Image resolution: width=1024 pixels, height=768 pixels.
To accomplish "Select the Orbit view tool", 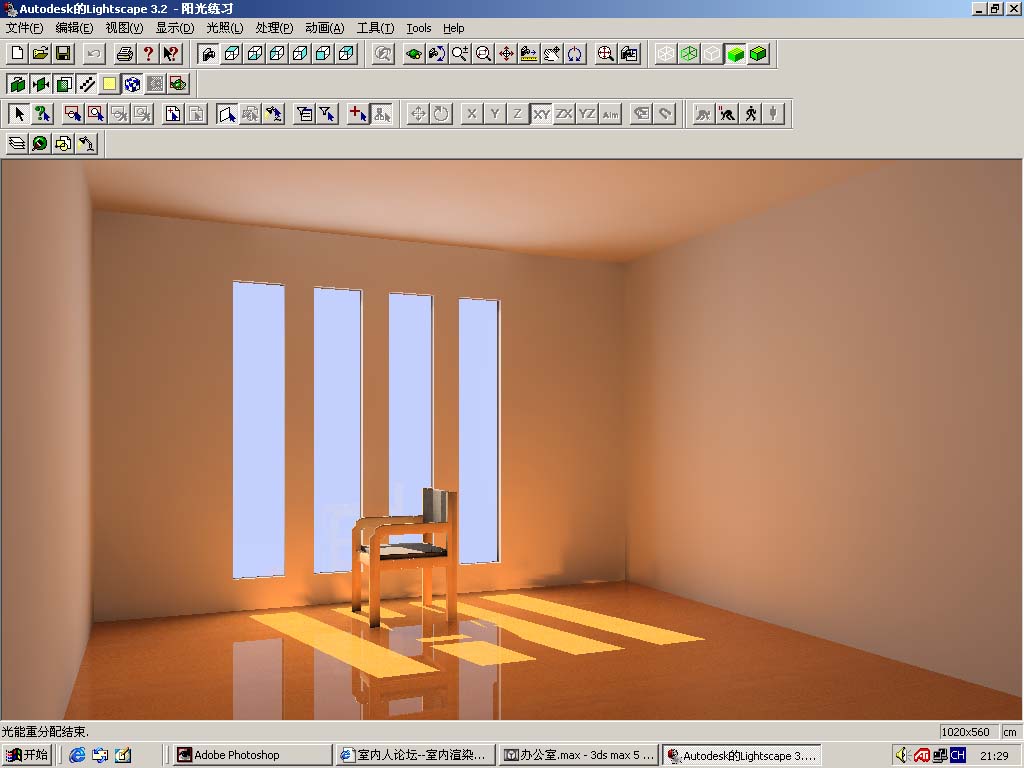I will (x=413, y=54).
